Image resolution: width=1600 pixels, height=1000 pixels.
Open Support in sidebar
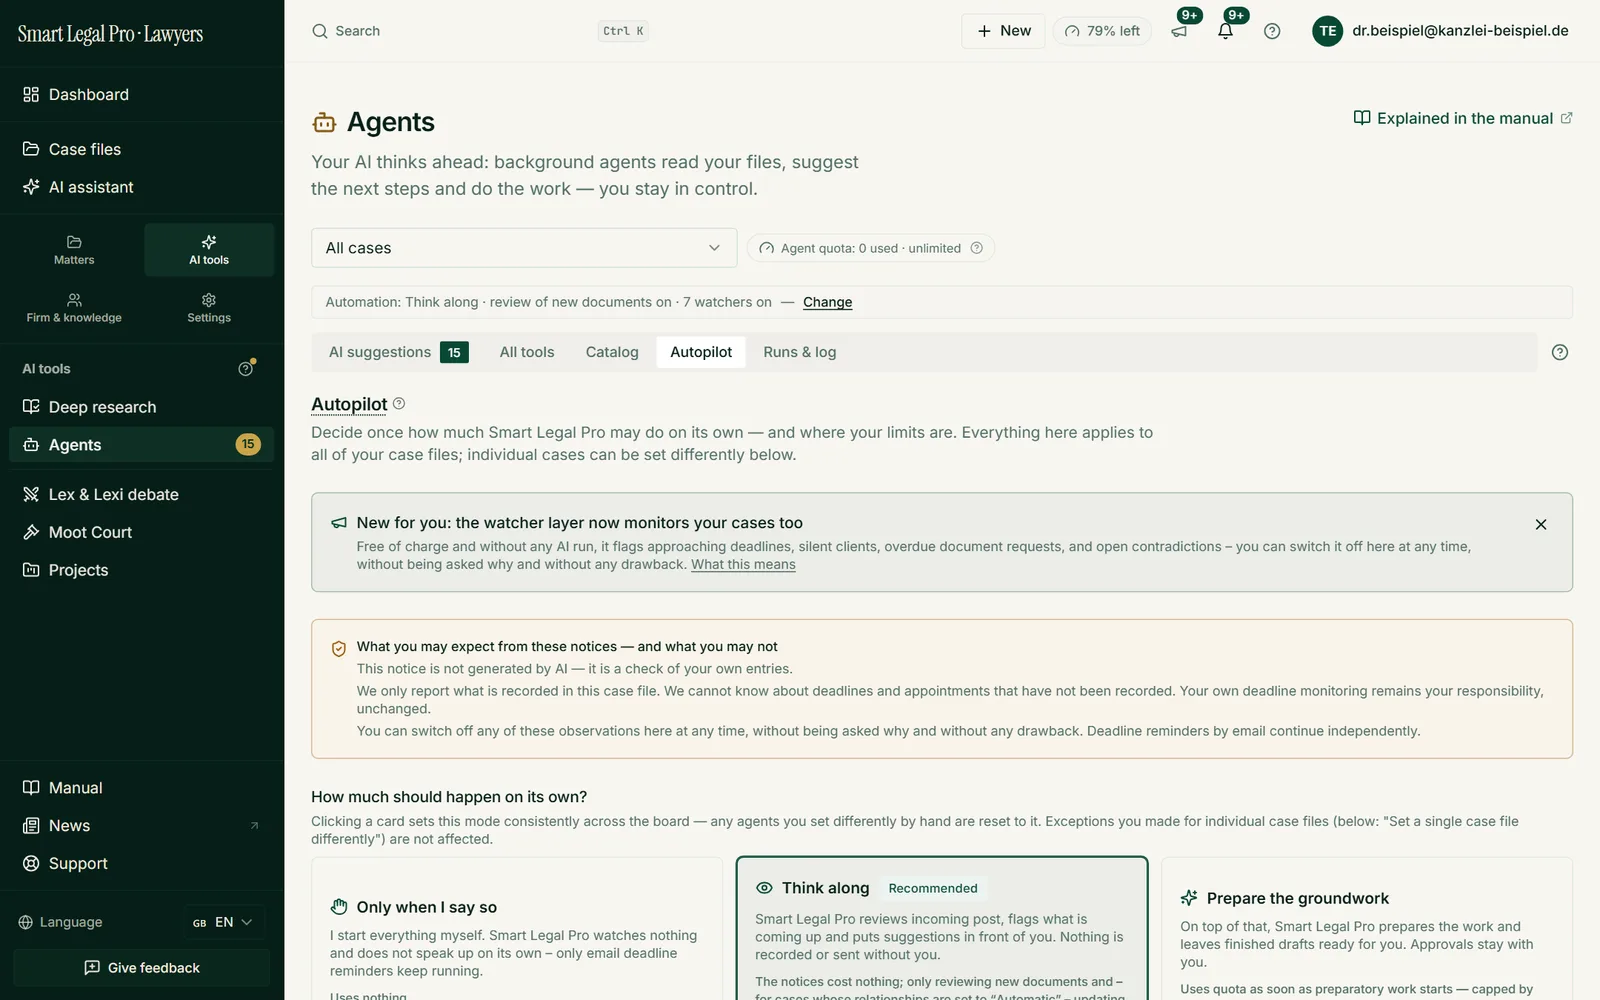click(142, 863)
